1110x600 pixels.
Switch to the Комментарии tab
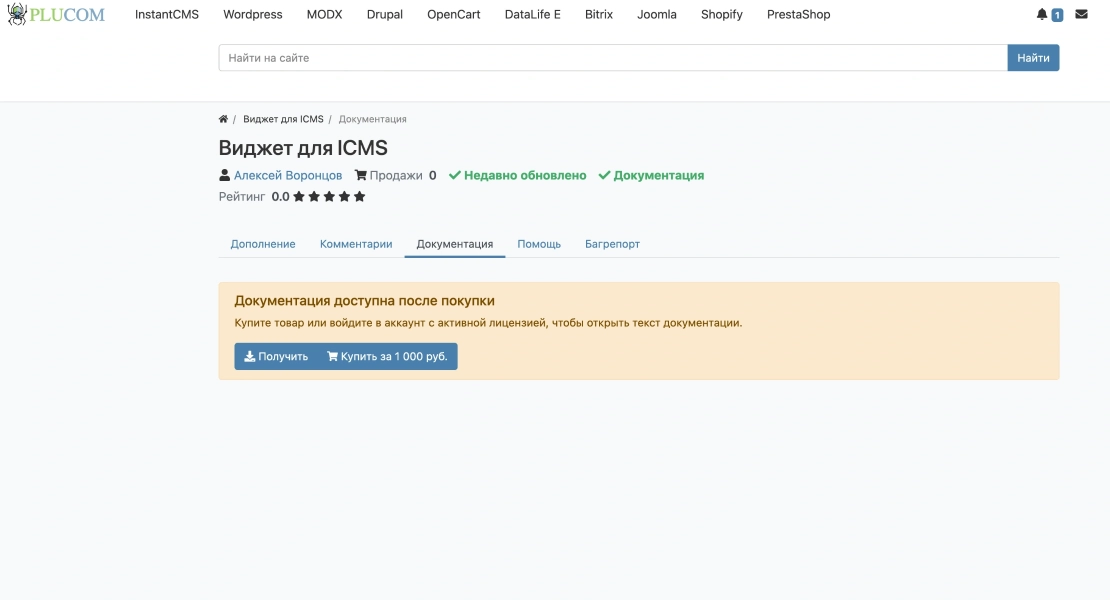click(x=356, y=244)
